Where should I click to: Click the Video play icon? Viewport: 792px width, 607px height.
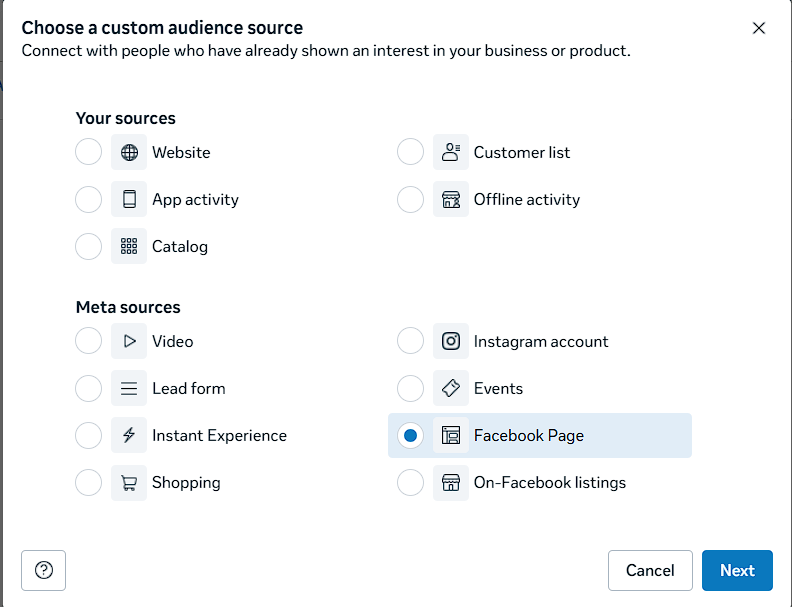[x=129, y=341]
